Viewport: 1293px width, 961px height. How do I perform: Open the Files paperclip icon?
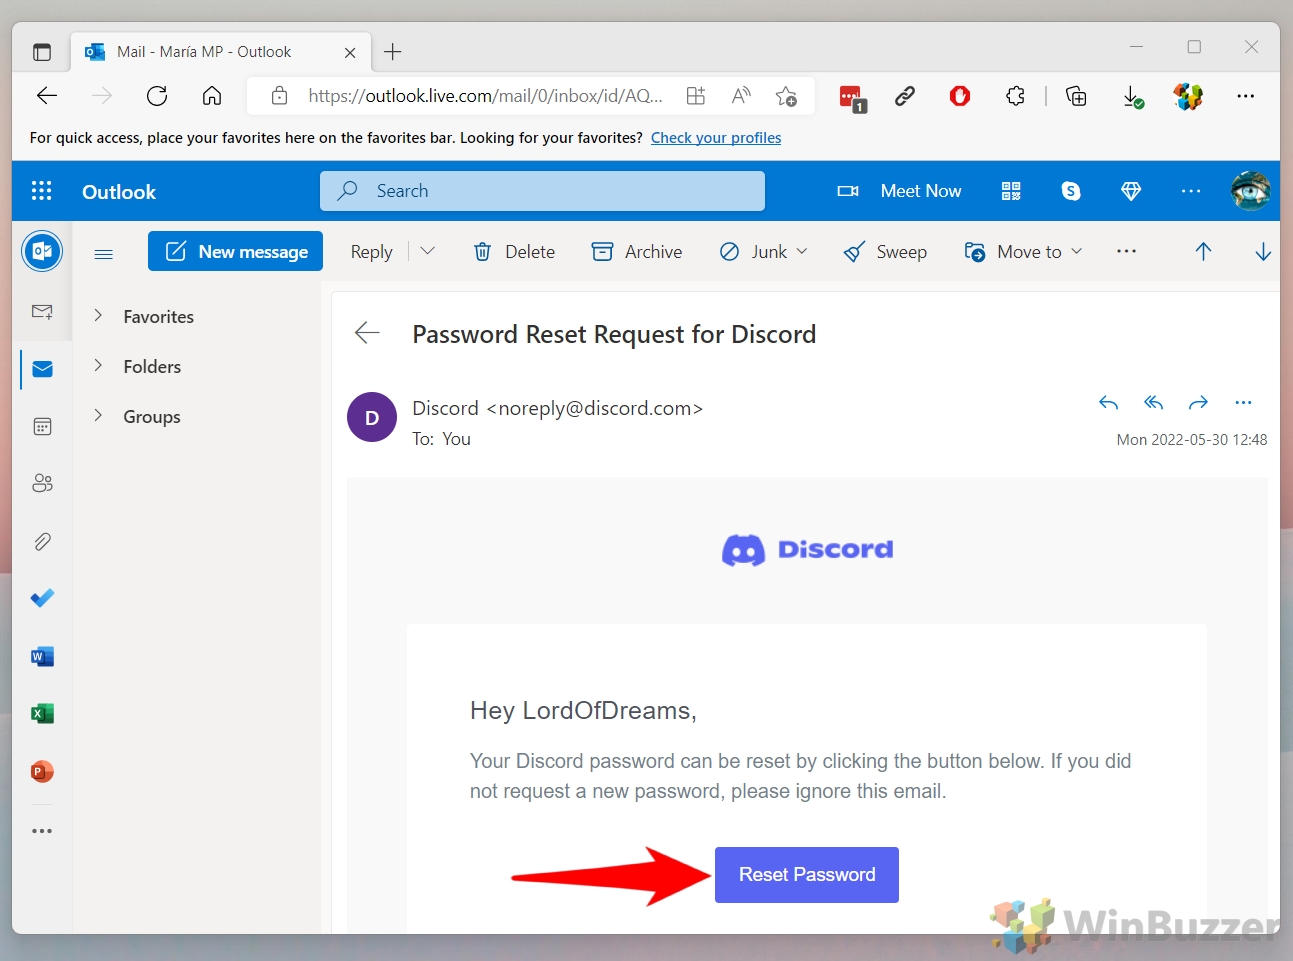[x=42, y=542]
